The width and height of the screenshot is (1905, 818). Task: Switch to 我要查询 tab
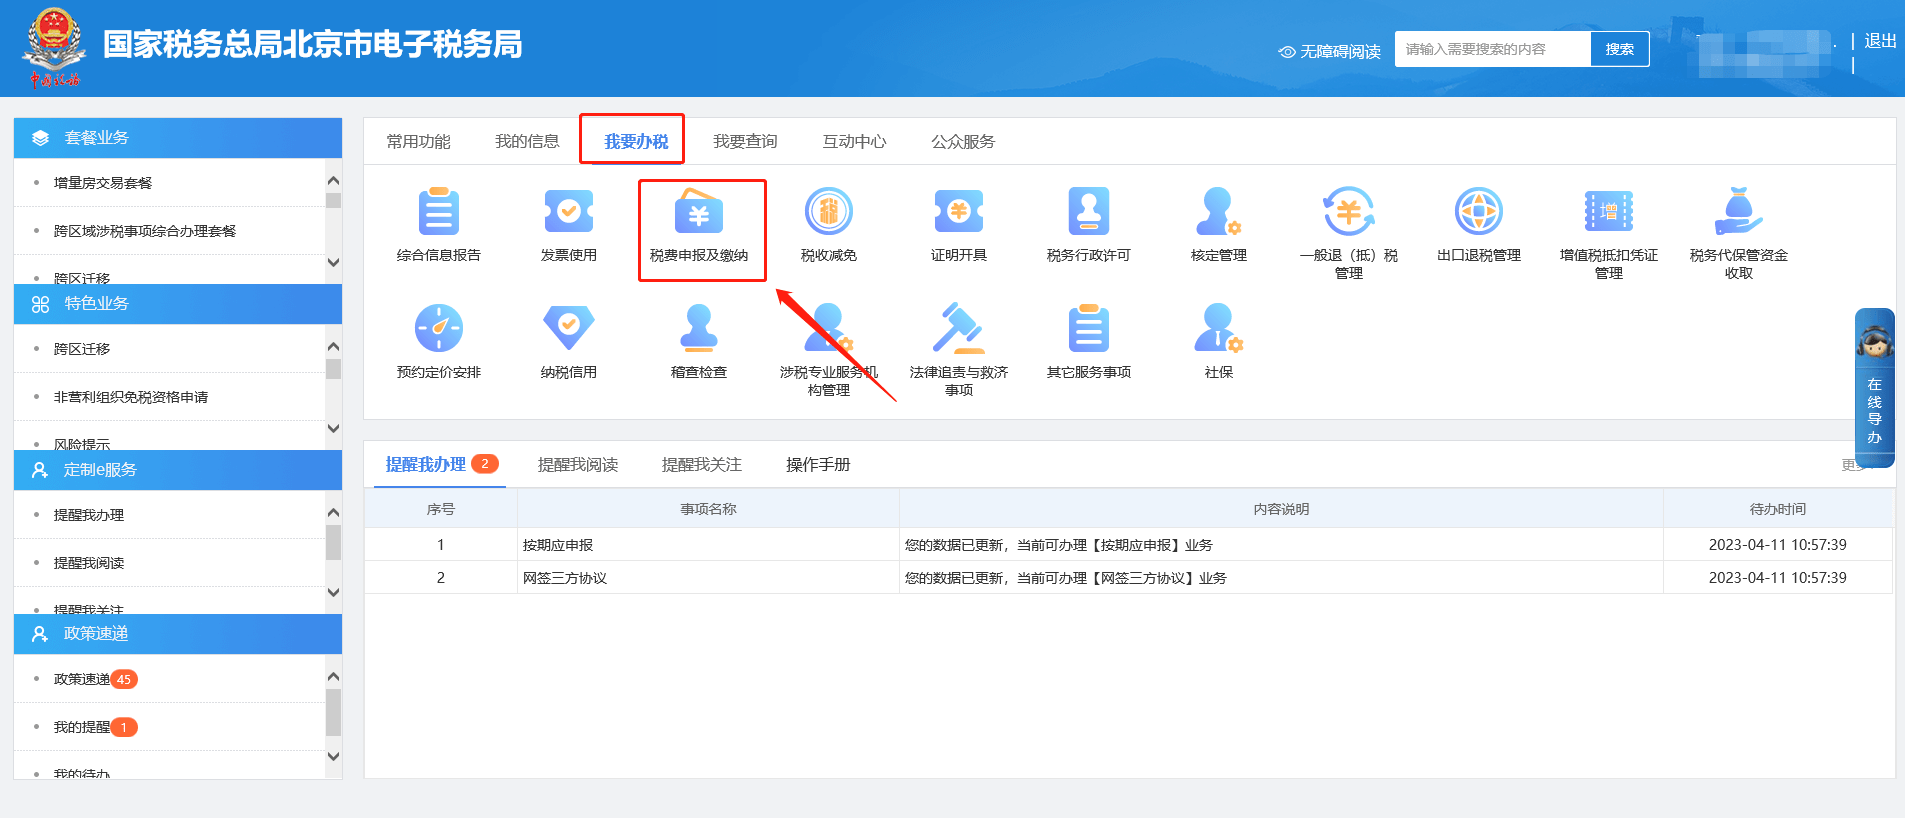(x=745, y=141)
